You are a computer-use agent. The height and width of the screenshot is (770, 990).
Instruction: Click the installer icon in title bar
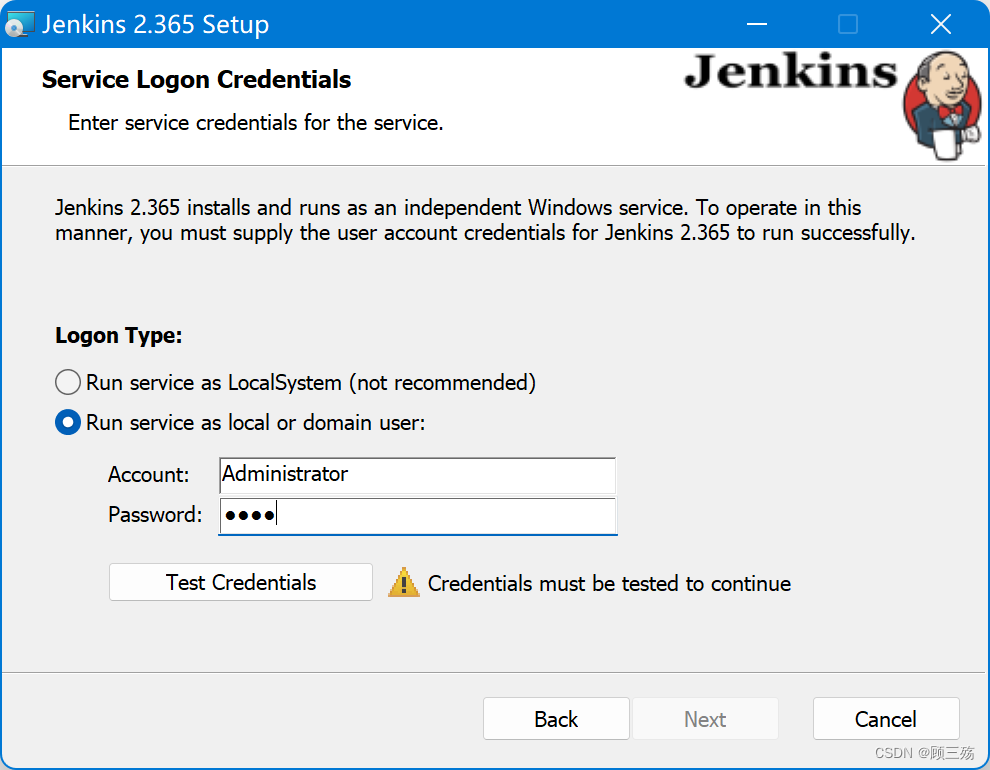[x=19, y=24]
